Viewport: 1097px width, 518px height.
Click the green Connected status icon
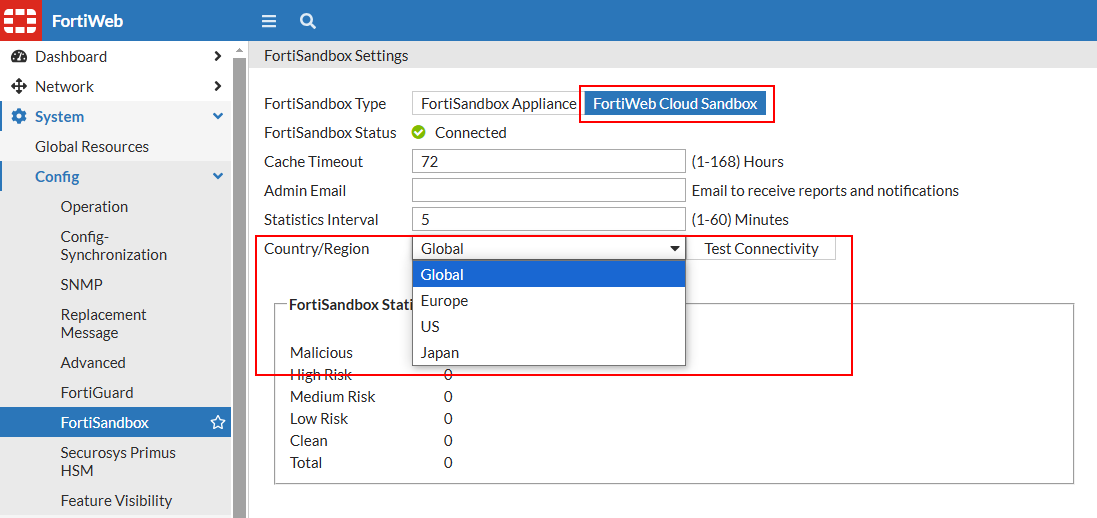pyautogui.click(x=419, y=132)
